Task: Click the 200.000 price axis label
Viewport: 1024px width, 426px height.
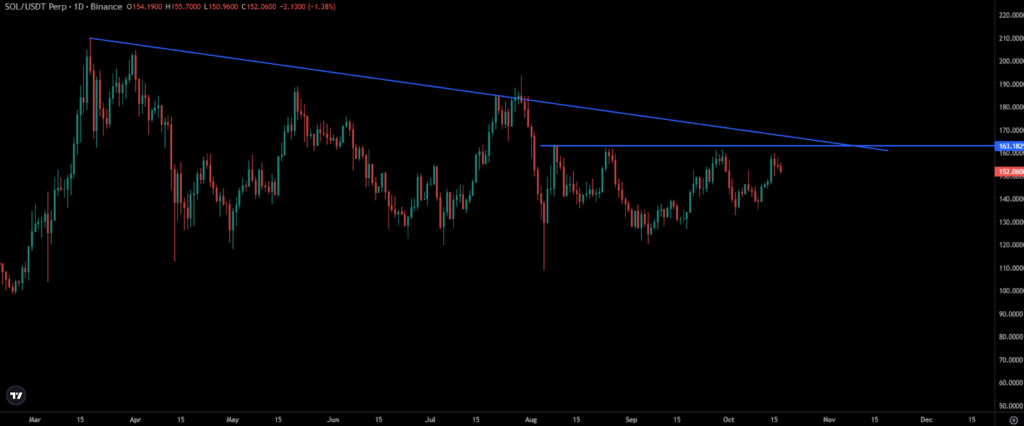Action: [x=1010, y=61]
